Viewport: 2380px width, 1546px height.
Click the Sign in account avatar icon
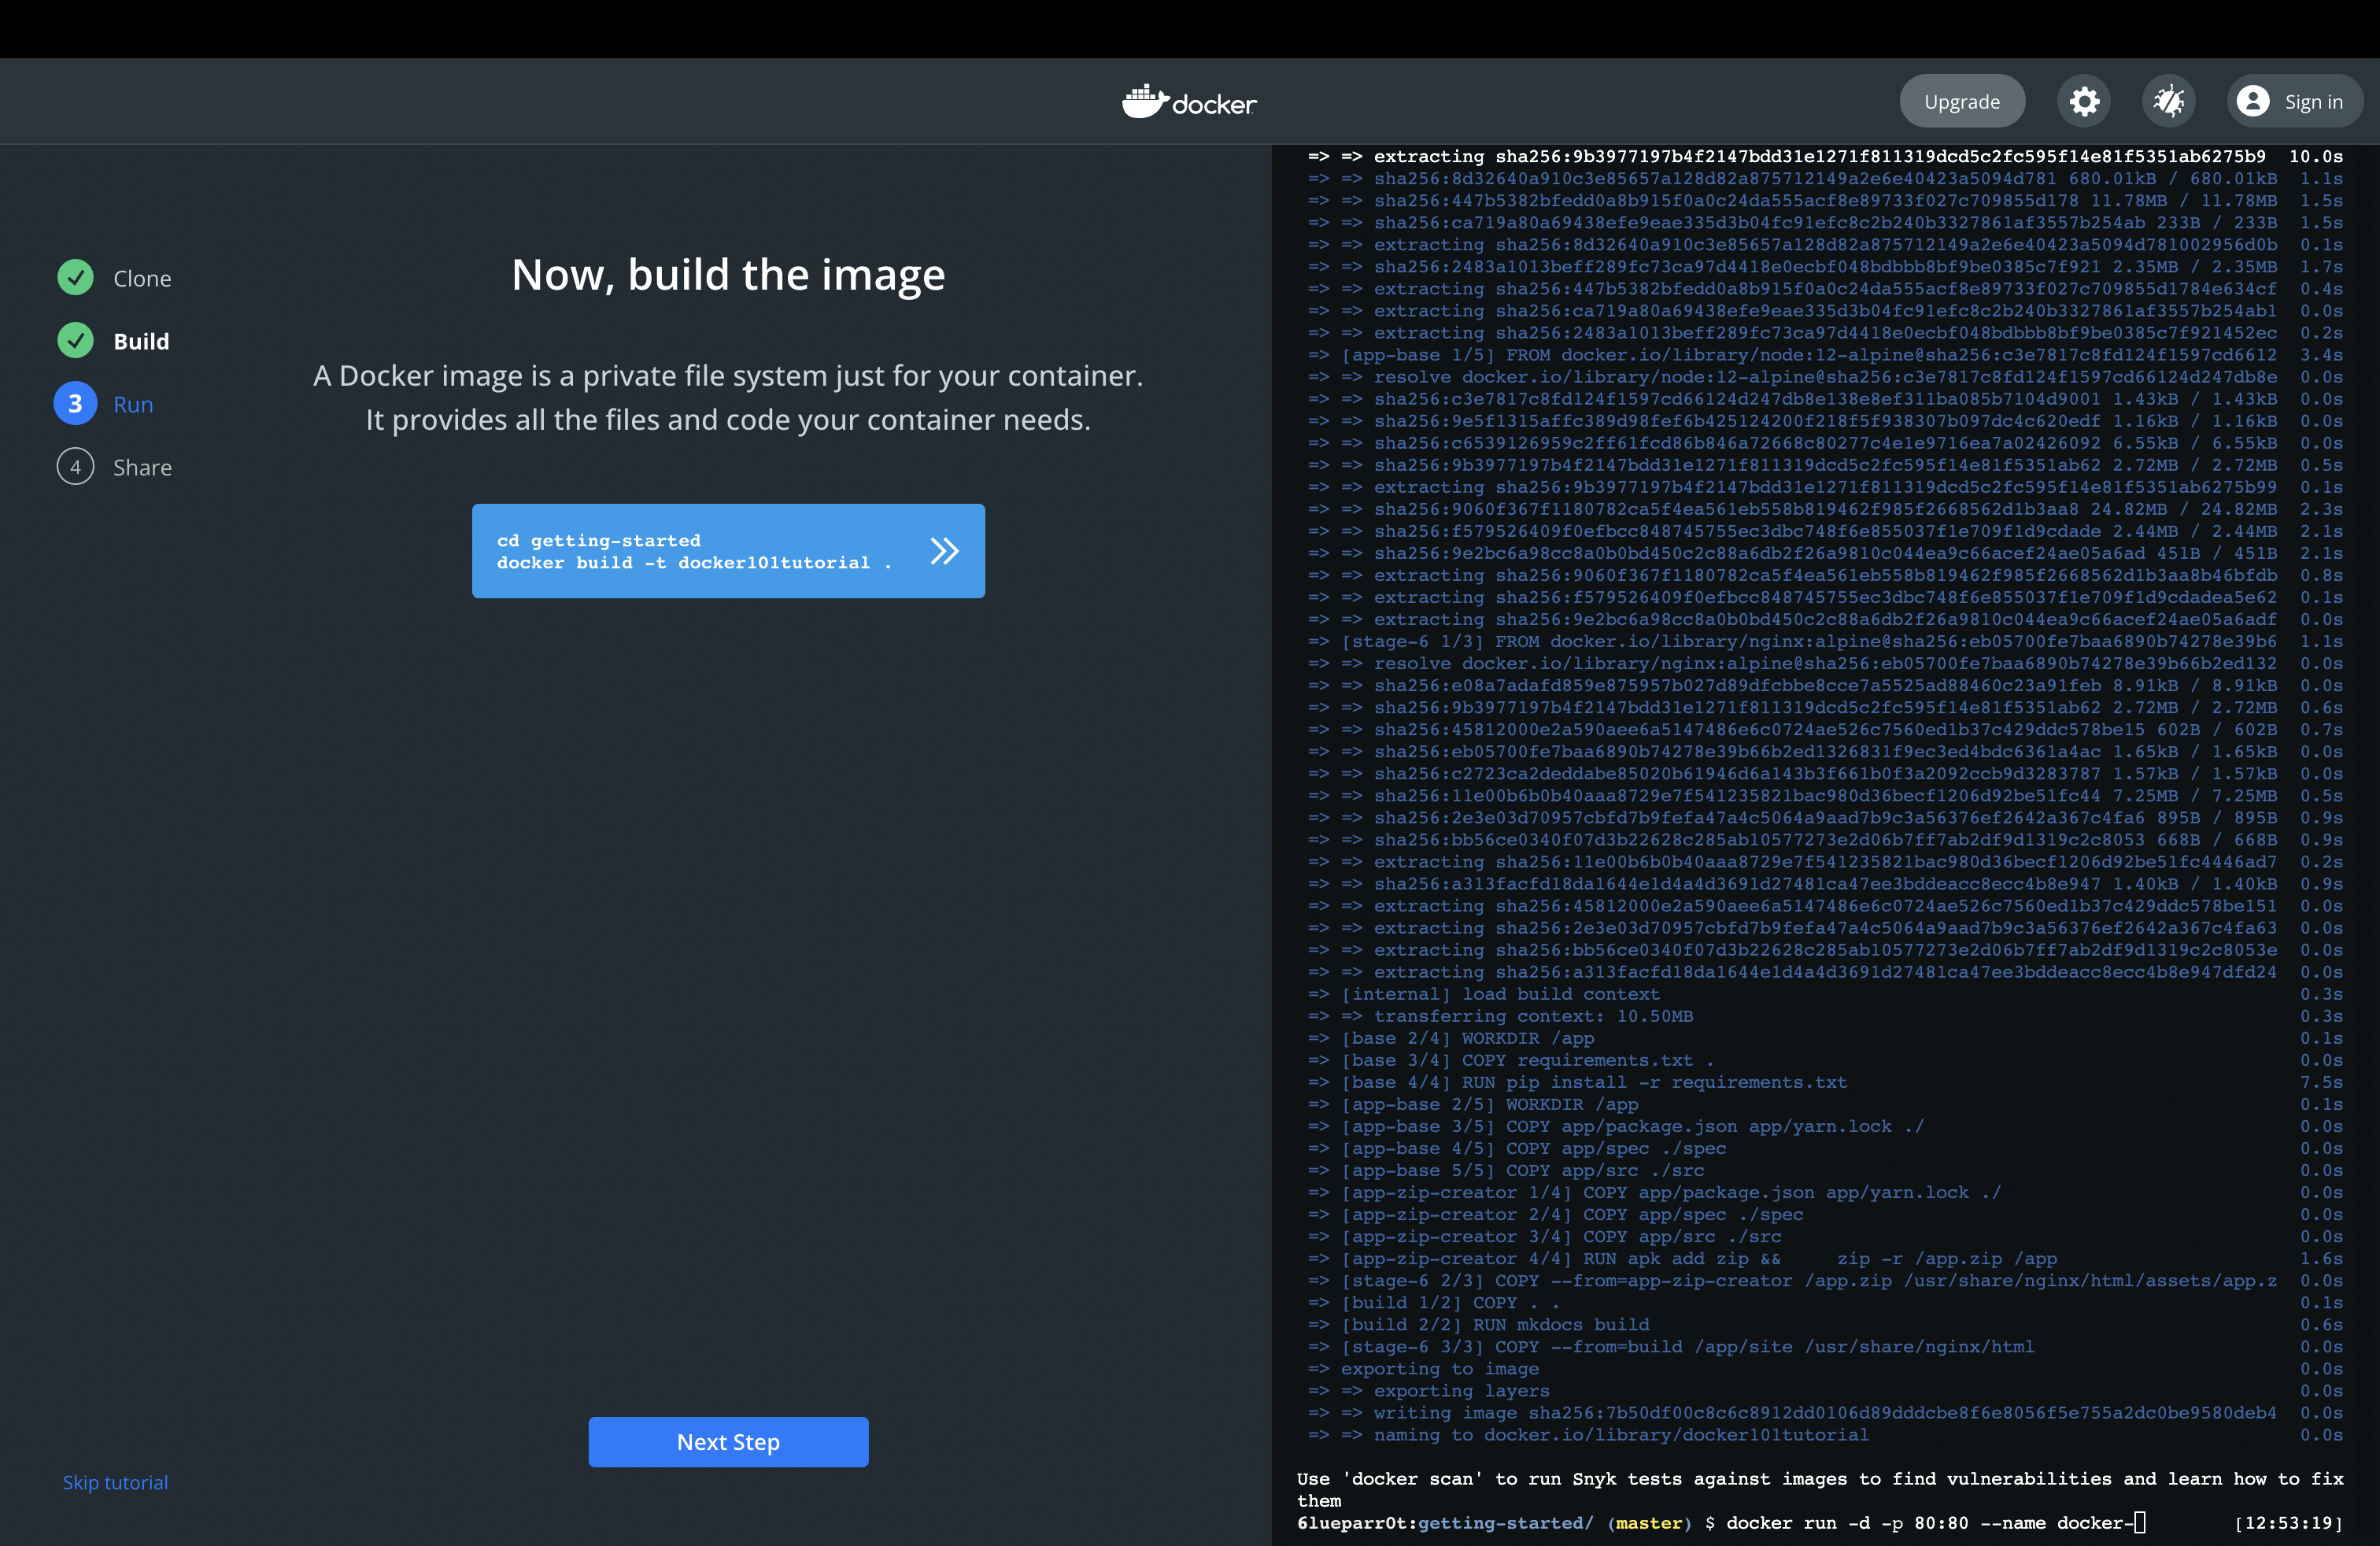click(2253, 101)
